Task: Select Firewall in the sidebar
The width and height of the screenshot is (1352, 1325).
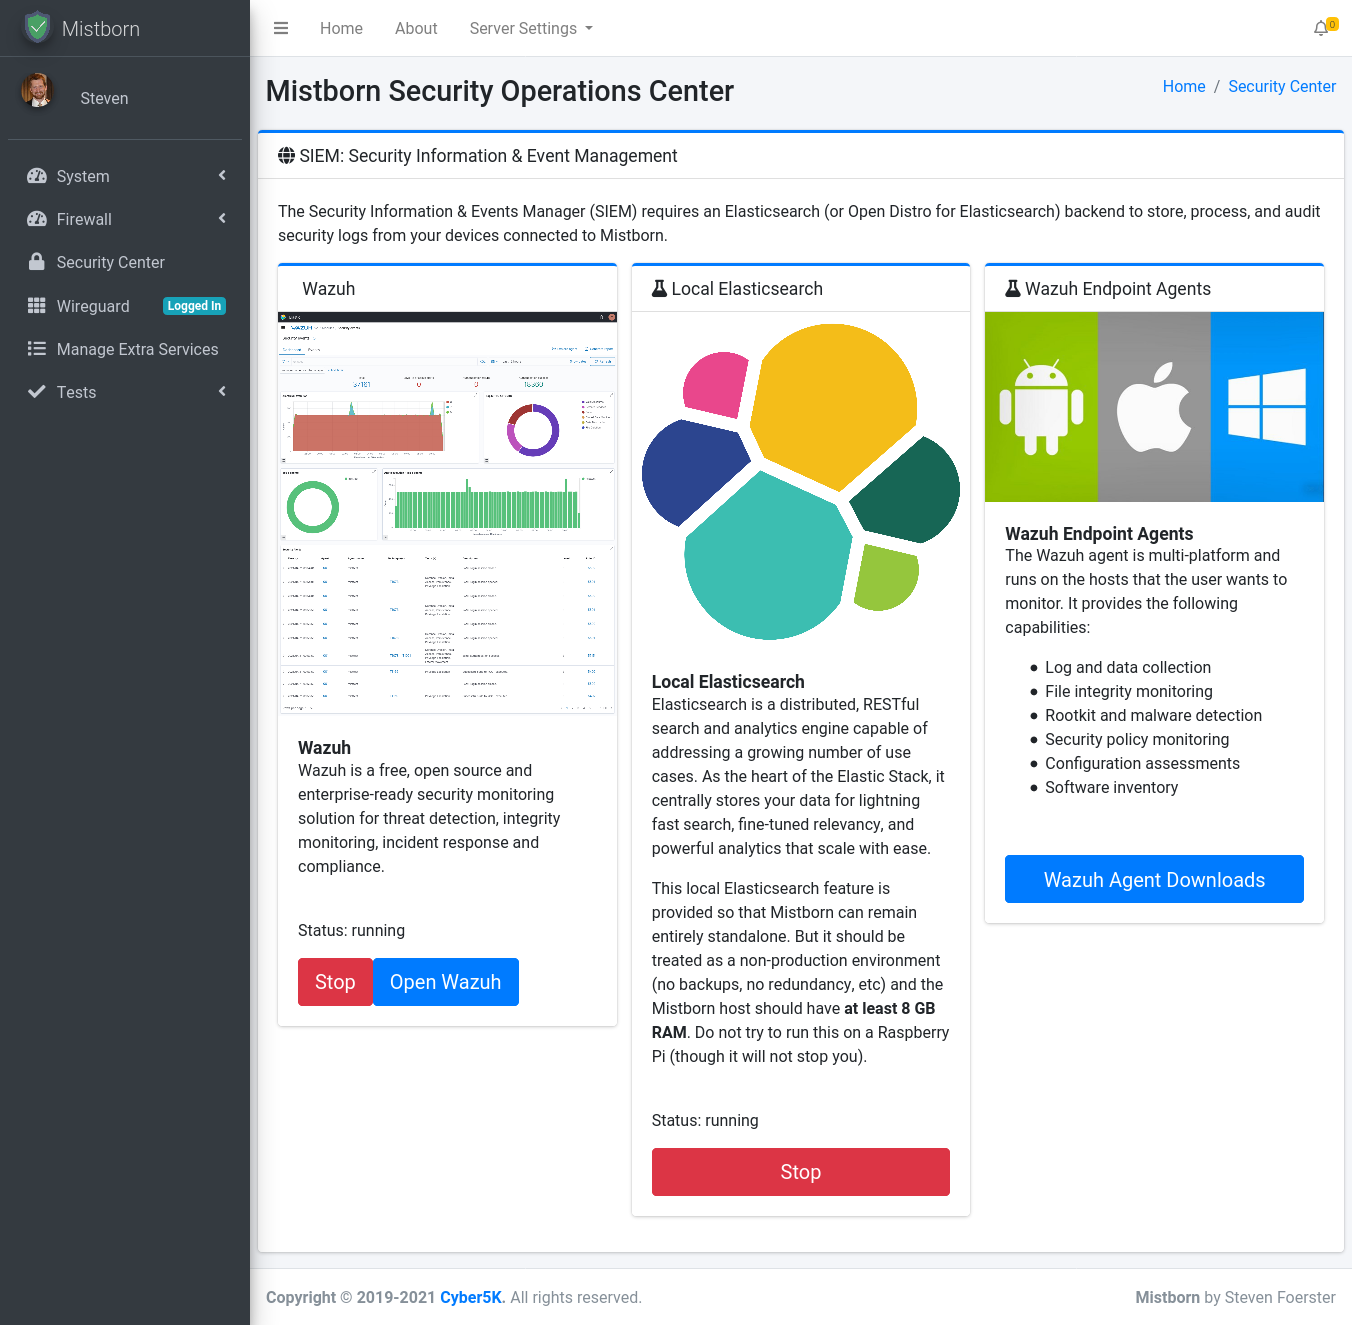Action: [125, 219]
